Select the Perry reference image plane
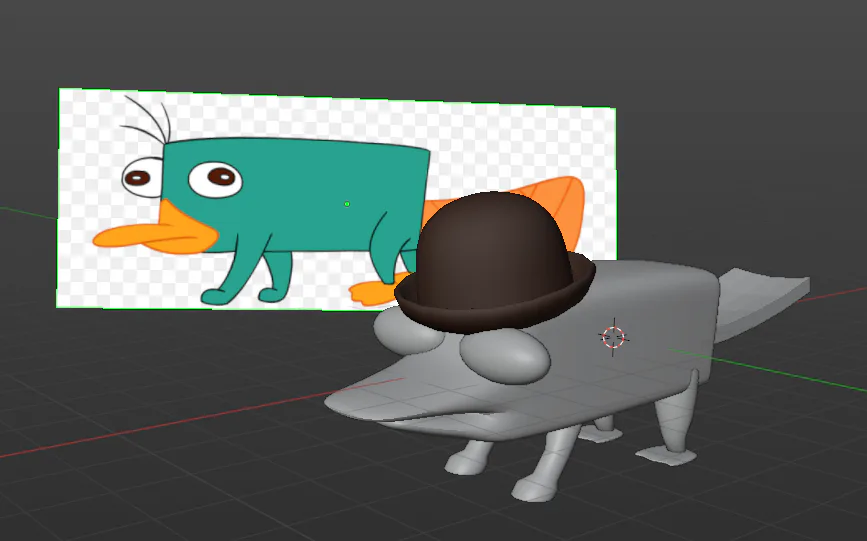 (336, 199)
